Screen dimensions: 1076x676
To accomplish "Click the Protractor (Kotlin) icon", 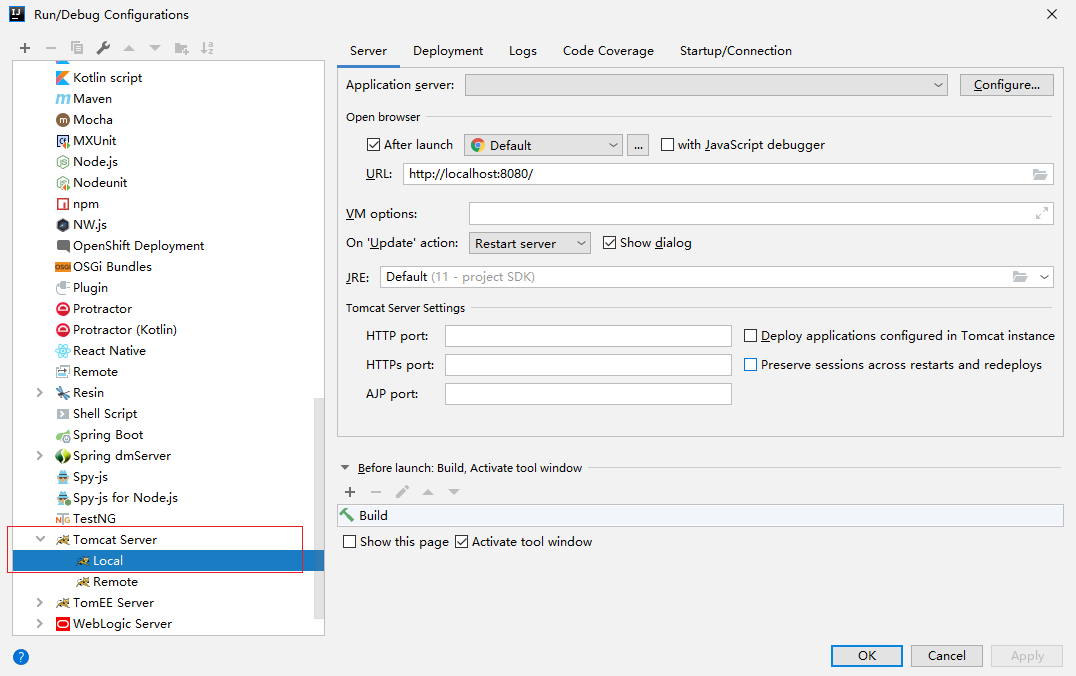I will 62,330.
